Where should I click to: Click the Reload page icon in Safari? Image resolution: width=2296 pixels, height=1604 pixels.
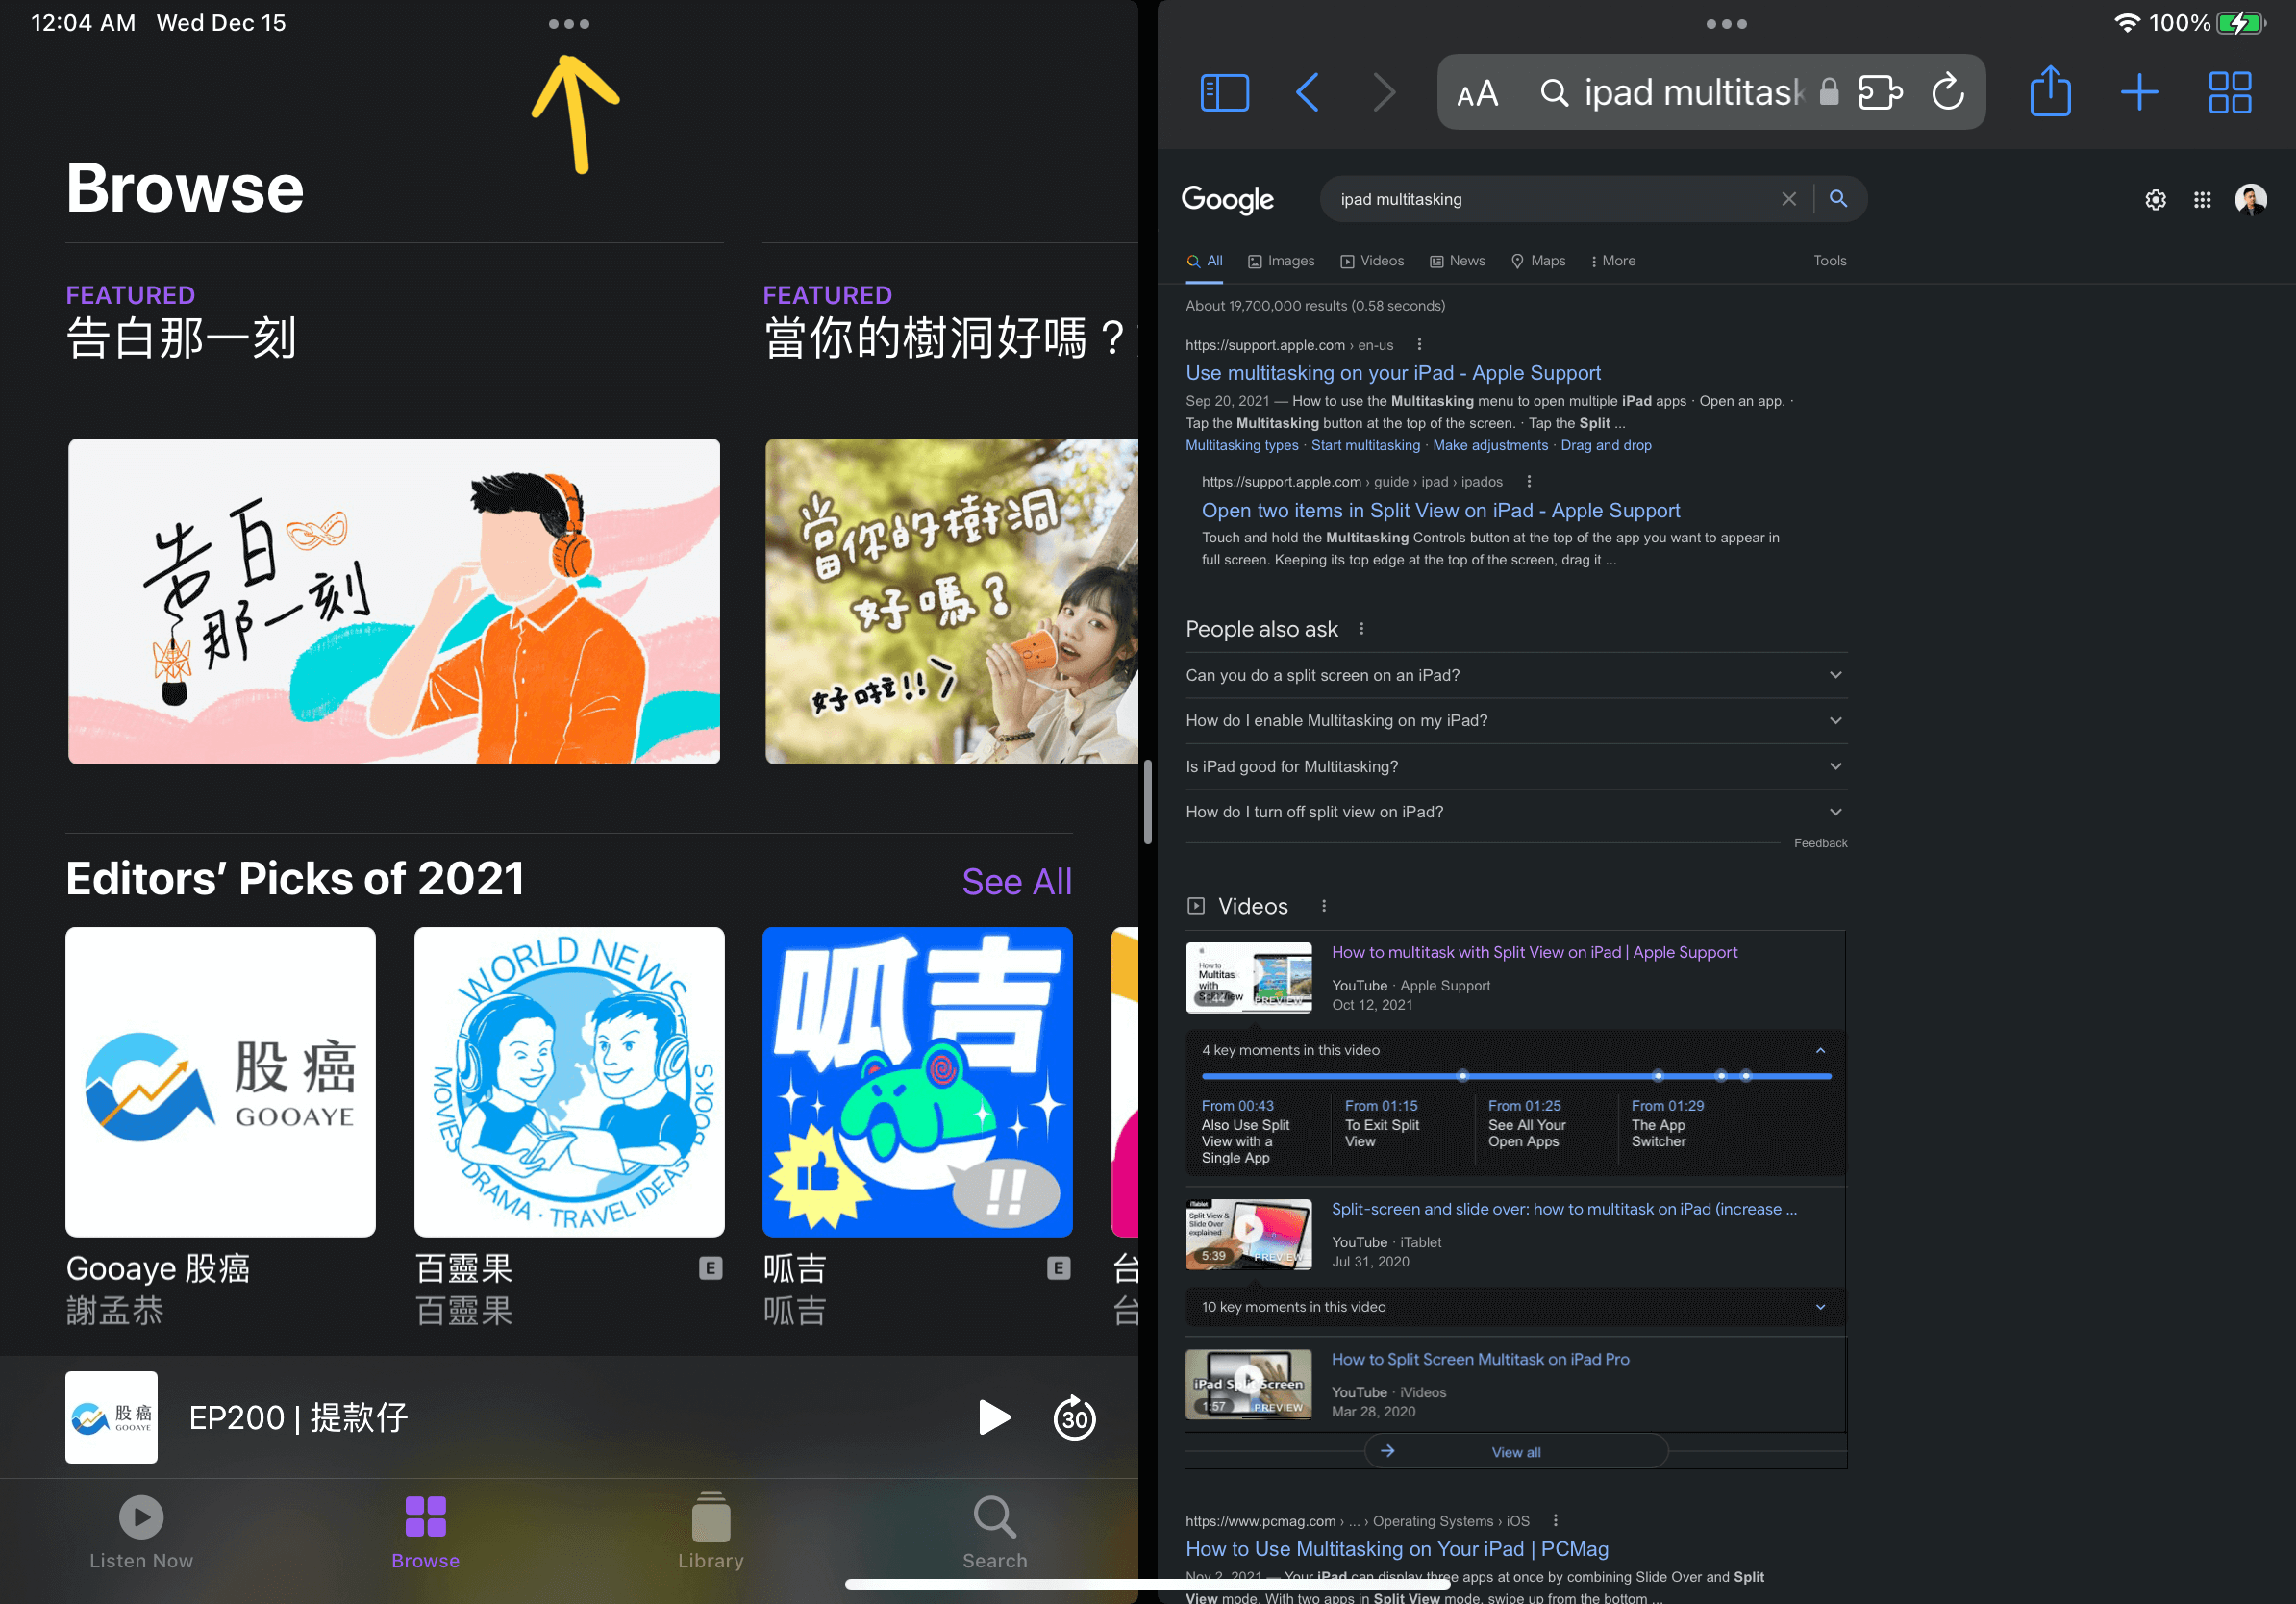pyautogui.click(x=1947, y=90)
